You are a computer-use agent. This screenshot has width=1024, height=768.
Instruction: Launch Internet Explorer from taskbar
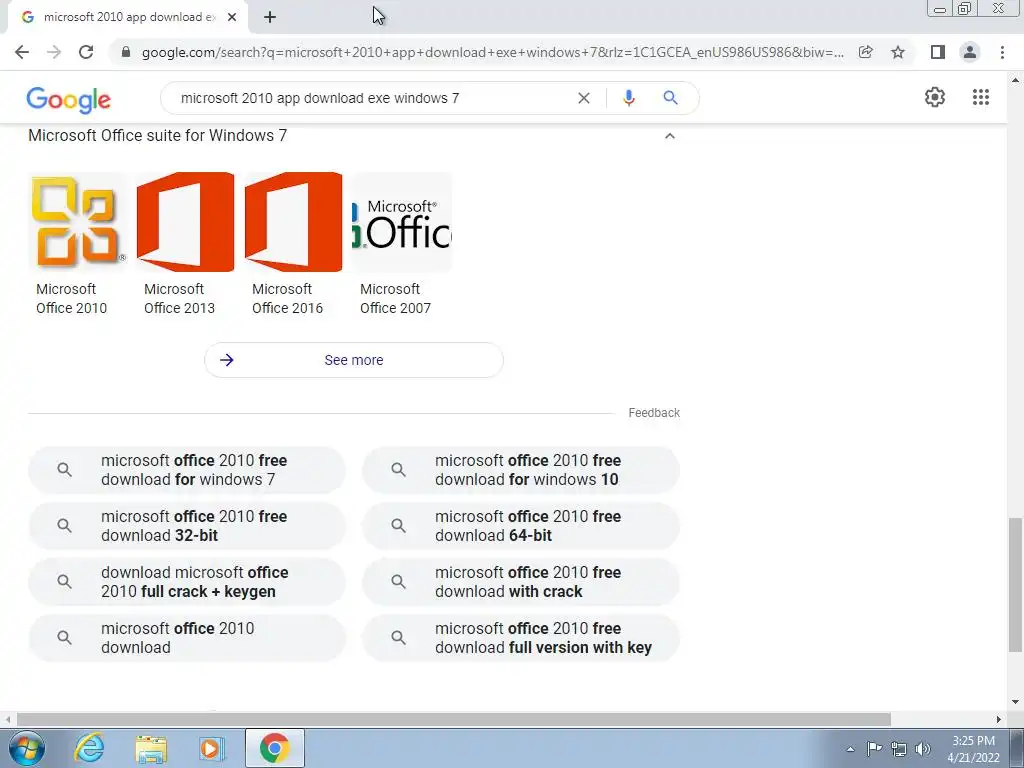(x=89, y=748)
